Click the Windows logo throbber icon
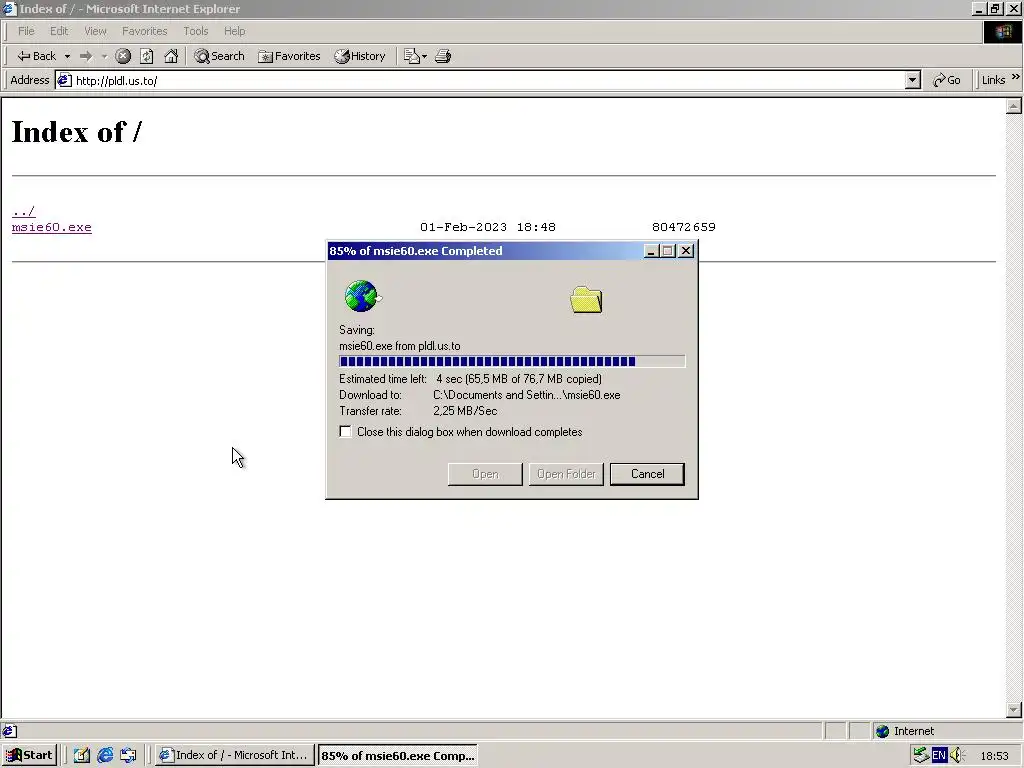Image resolution: width=1024 pixels, height=768 pixels. pos(1002,31)
